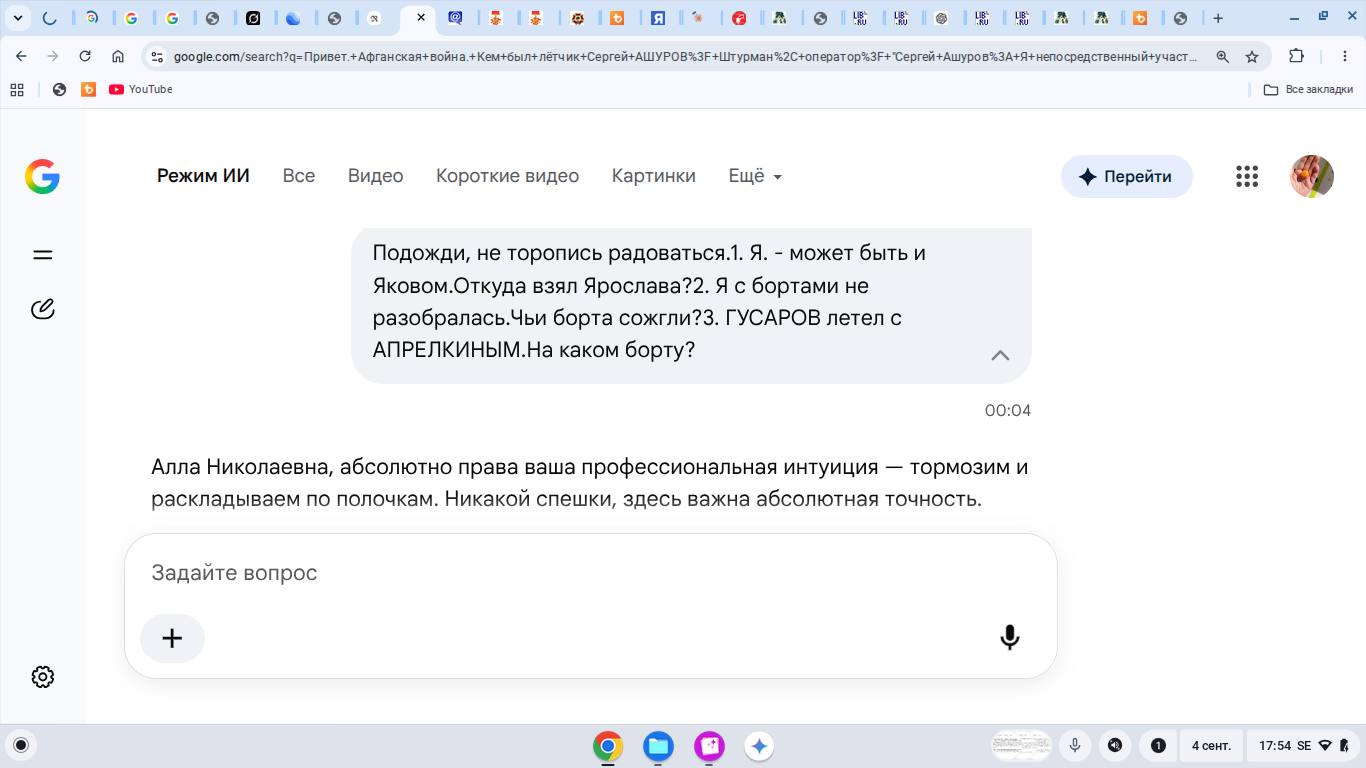Click the plus attach button
1366x768 pixels.
[x=172, y=638]
